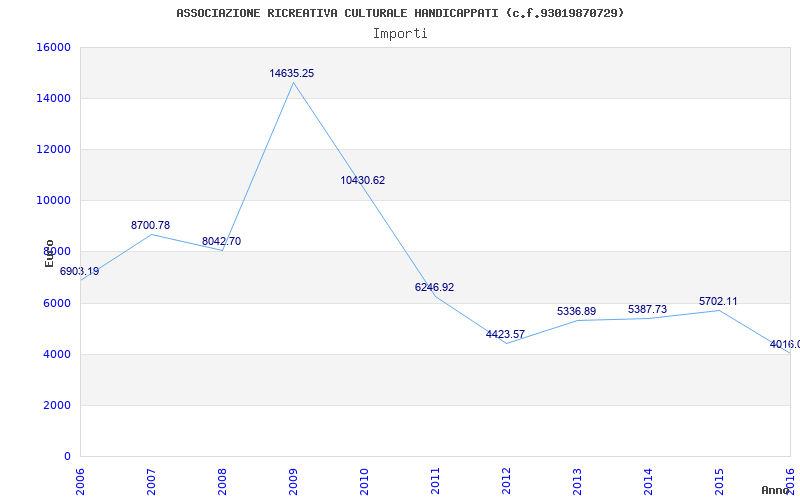Image resolution: width=800 pixels, height=500 pixels.
Task: Click the 4000 y-axis label
Action: pos(57,355)
